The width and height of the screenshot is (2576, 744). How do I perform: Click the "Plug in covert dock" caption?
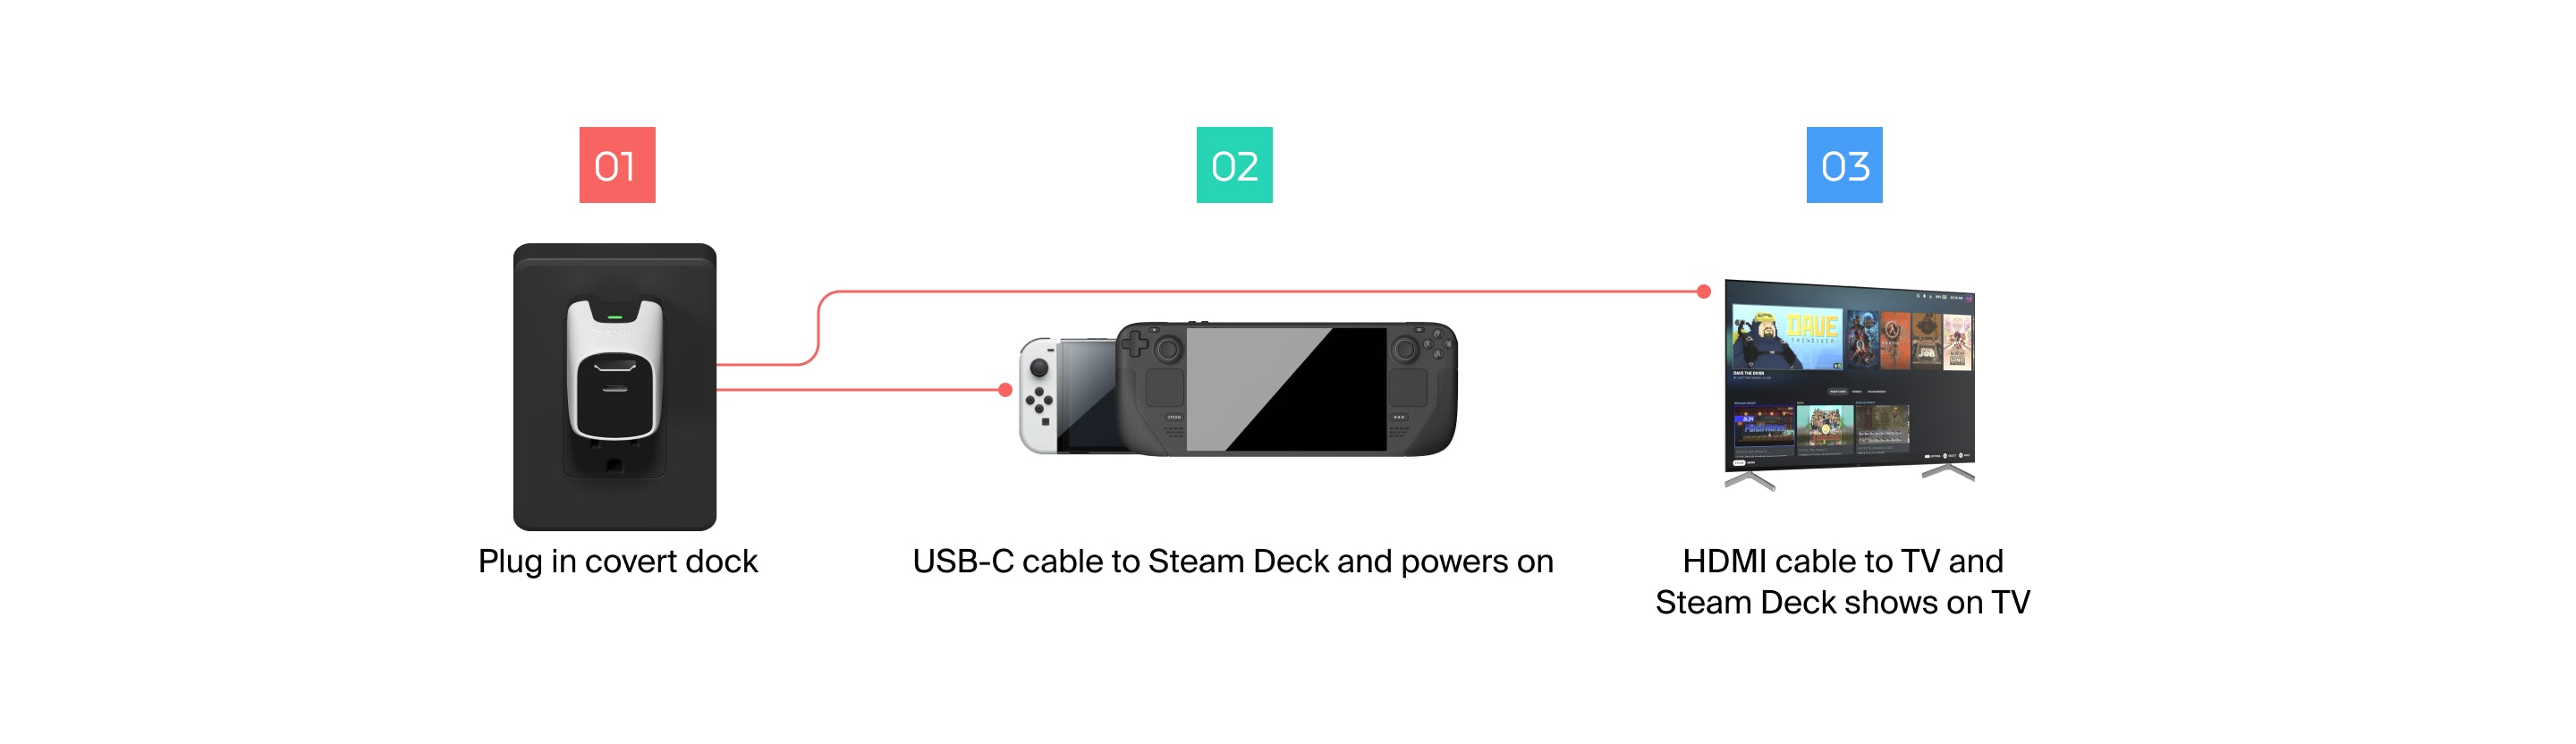618,561
